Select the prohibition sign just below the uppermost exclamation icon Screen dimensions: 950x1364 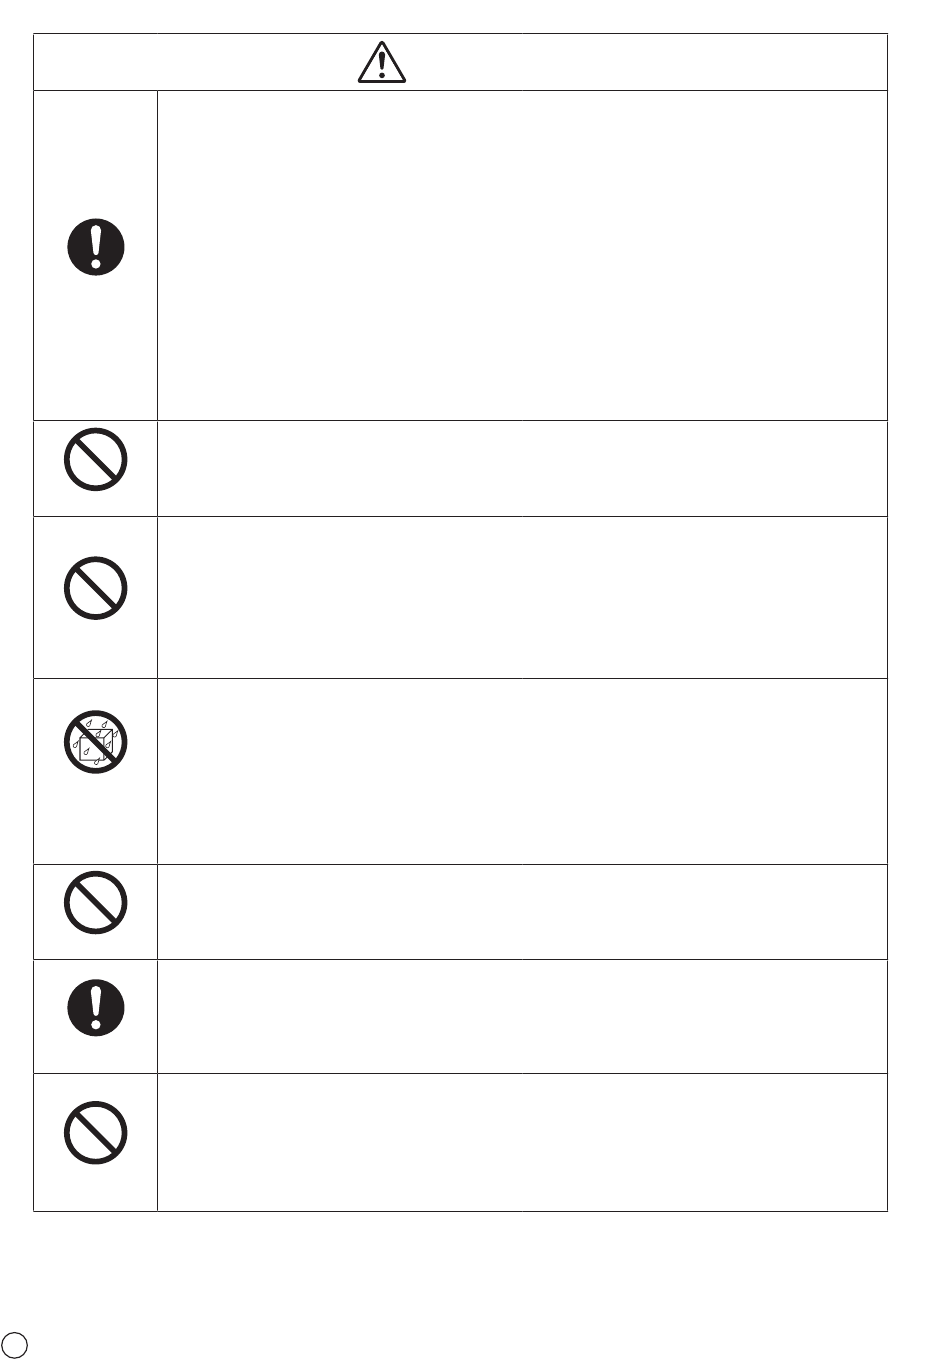96,459
